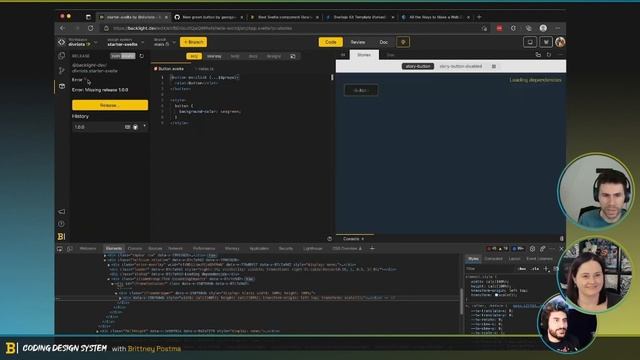Toggle the release type switch in Release panel

pos(122,56)
